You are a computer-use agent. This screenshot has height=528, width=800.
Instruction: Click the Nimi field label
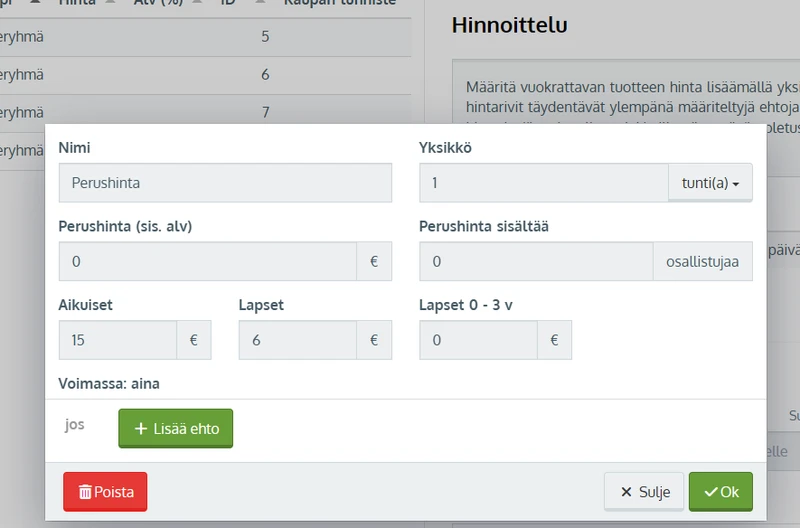pyautogui.click(x=74, y=147)
